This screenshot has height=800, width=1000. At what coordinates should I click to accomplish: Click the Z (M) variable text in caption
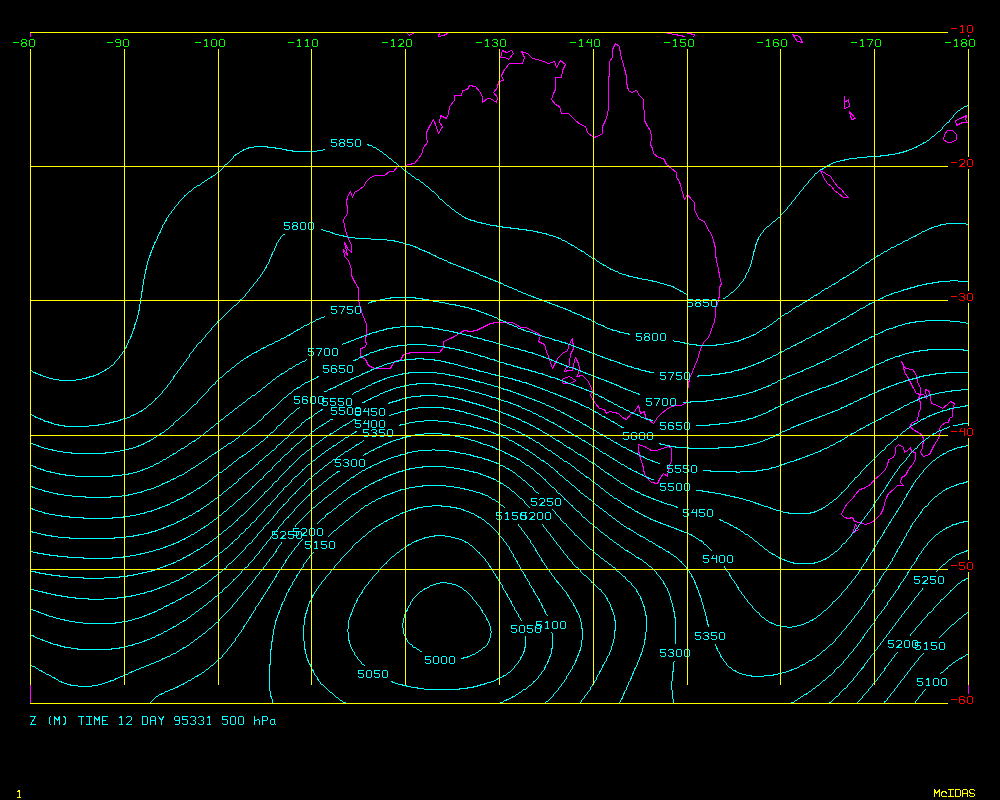point(49,720)
